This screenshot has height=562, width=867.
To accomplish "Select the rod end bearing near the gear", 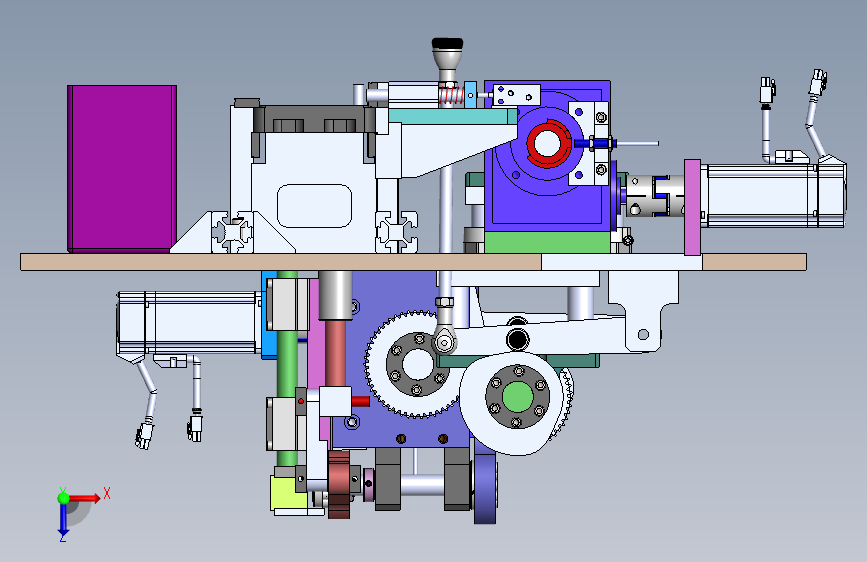I will coord(445,342).
